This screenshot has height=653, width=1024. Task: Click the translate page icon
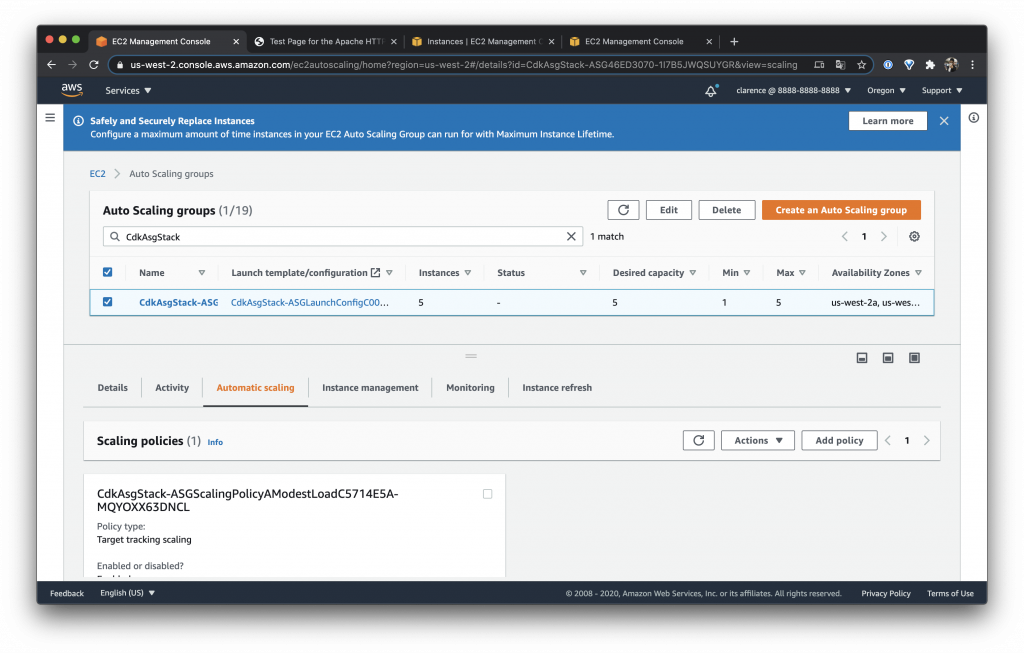pyautogui.click(x=840, y=65)
